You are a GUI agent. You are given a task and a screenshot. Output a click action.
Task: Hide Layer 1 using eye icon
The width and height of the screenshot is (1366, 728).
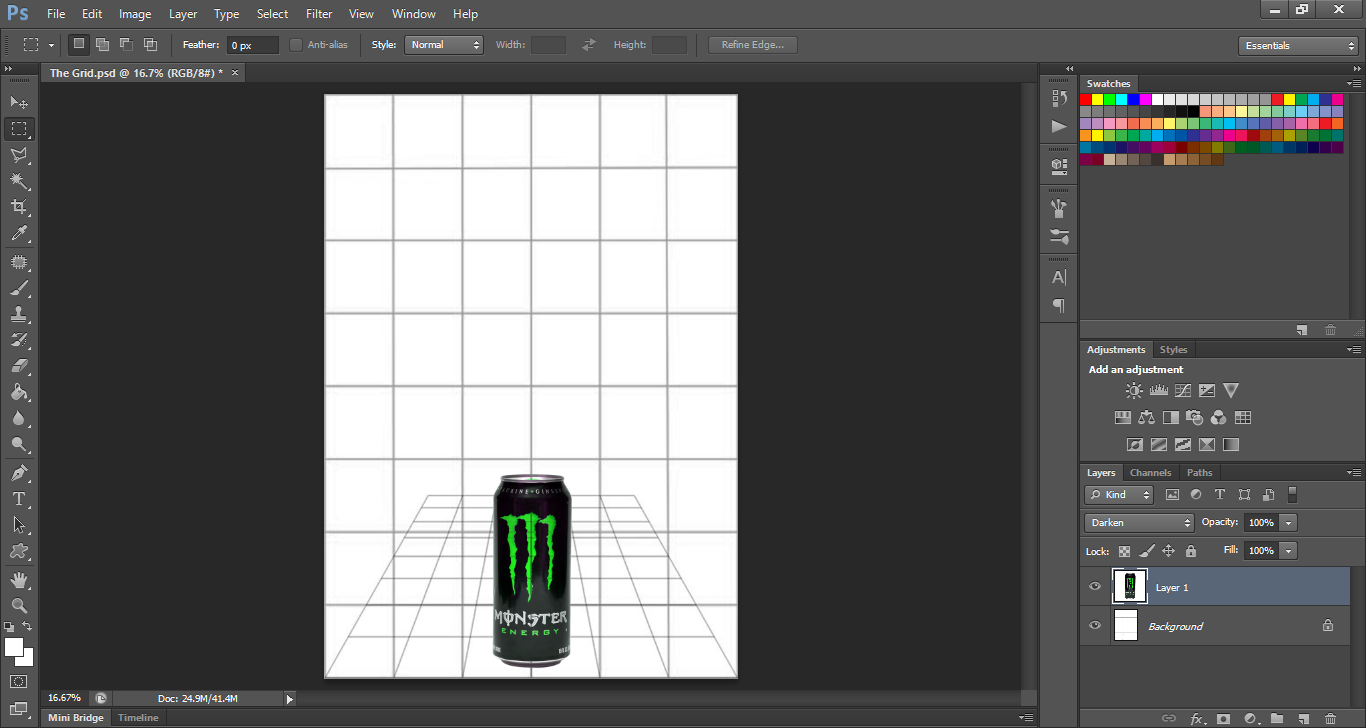1095,587
